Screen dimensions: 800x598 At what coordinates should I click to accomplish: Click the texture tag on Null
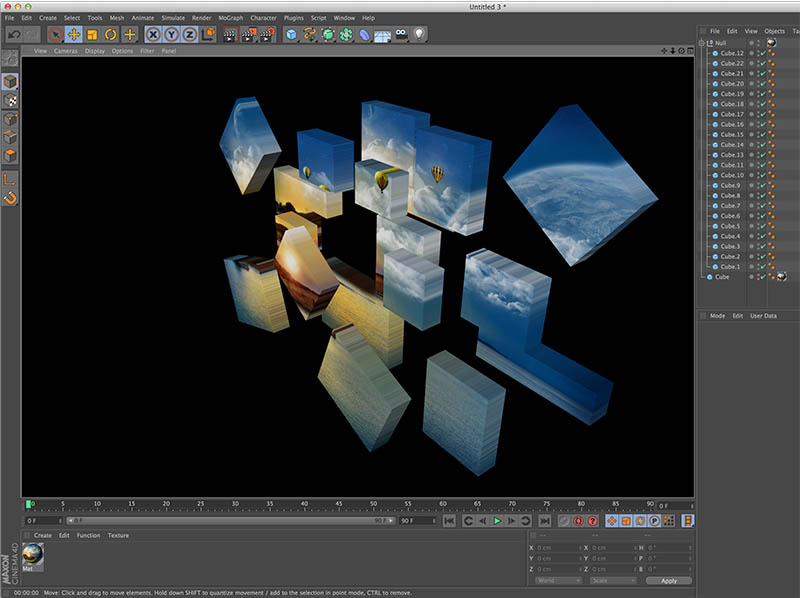[x=771, y=43]
